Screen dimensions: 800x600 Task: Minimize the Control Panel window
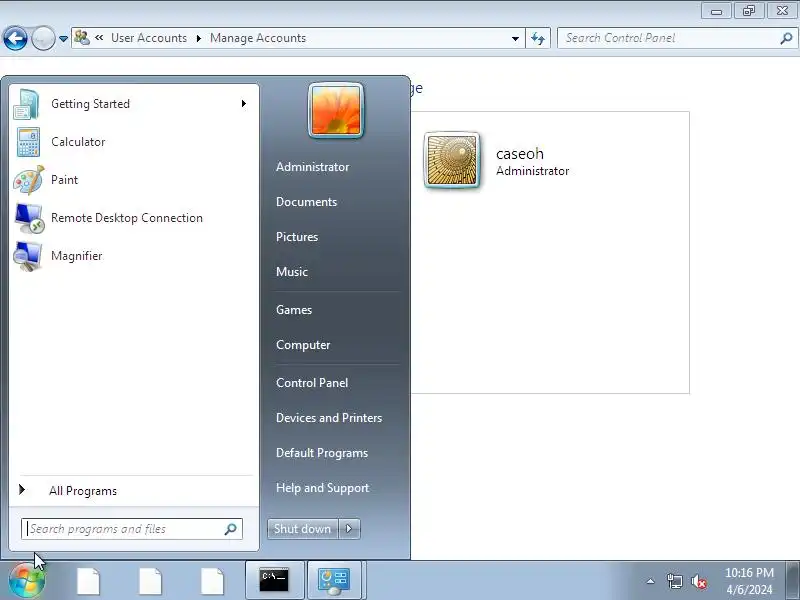tap(716, 11)
